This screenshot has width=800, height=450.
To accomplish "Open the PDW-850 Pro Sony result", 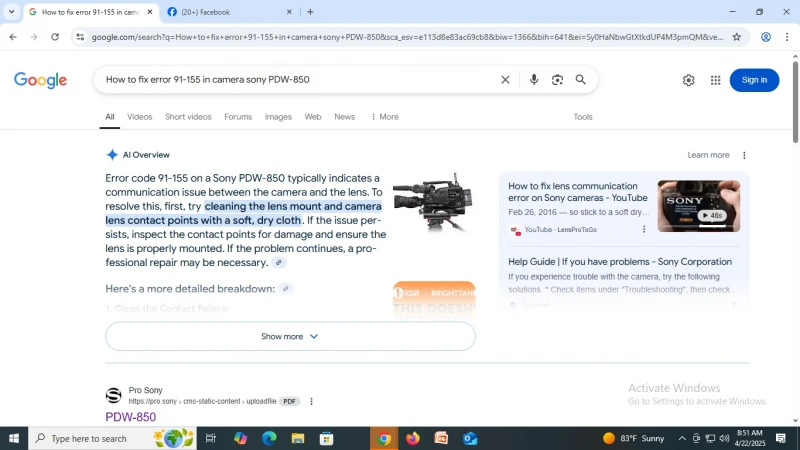I will 131,417.
